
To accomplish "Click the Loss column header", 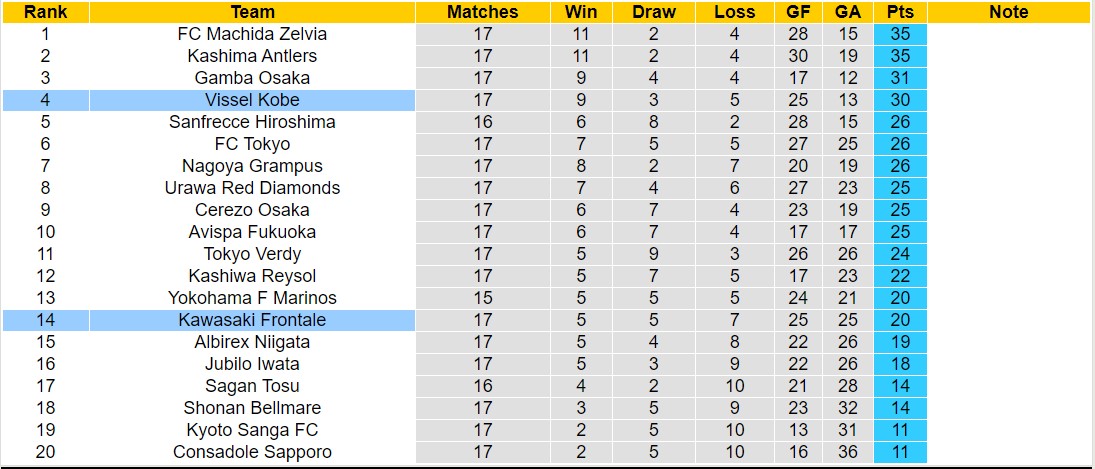I will tap(735, 12).
